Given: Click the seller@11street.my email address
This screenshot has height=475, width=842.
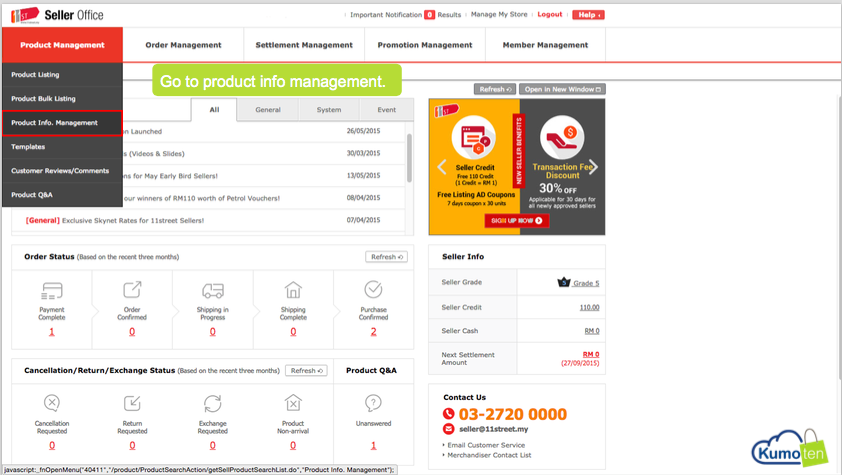Looking at the screenshot, I should (493, 429).
